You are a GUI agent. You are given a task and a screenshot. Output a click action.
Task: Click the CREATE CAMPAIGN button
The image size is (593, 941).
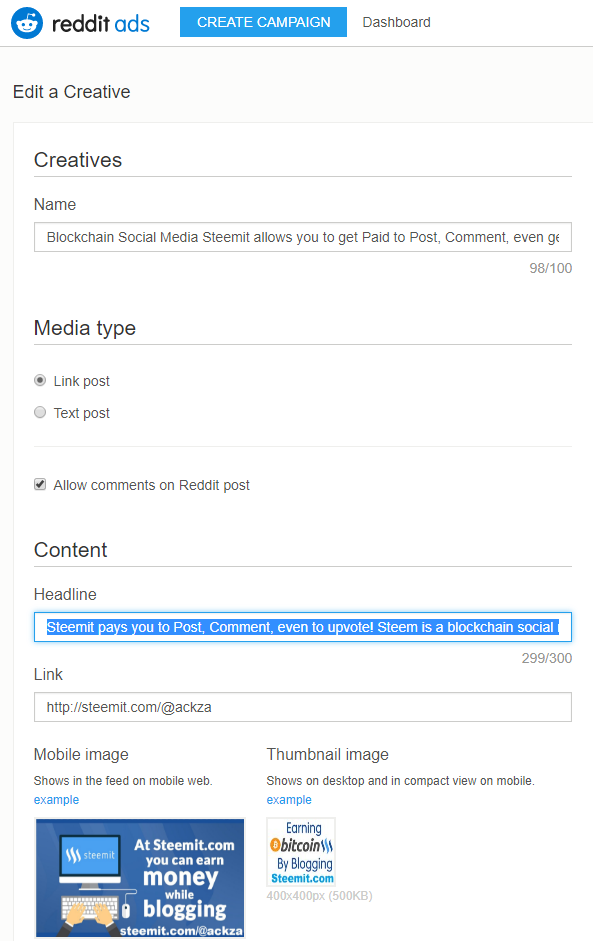[263, 22]
